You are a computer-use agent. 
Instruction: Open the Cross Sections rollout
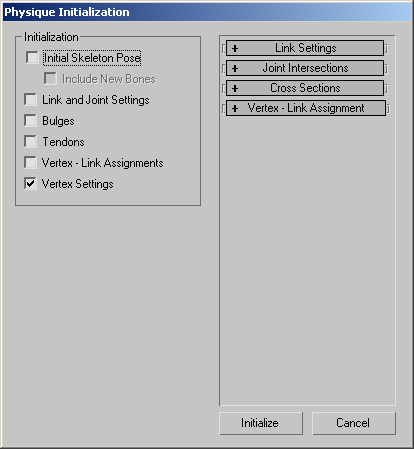tap(305, 88)
